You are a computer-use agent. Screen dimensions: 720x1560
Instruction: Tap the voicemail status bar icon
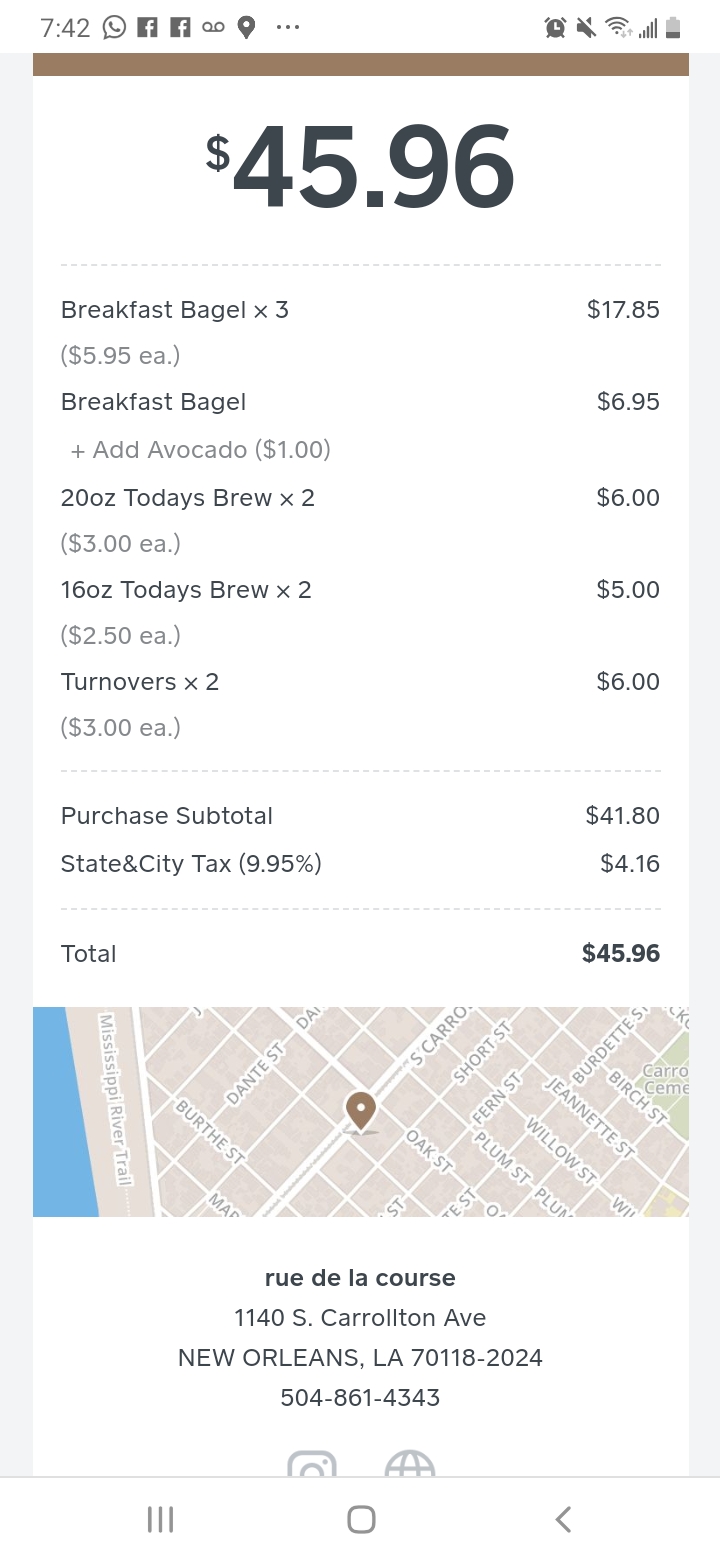click(213, 27)
